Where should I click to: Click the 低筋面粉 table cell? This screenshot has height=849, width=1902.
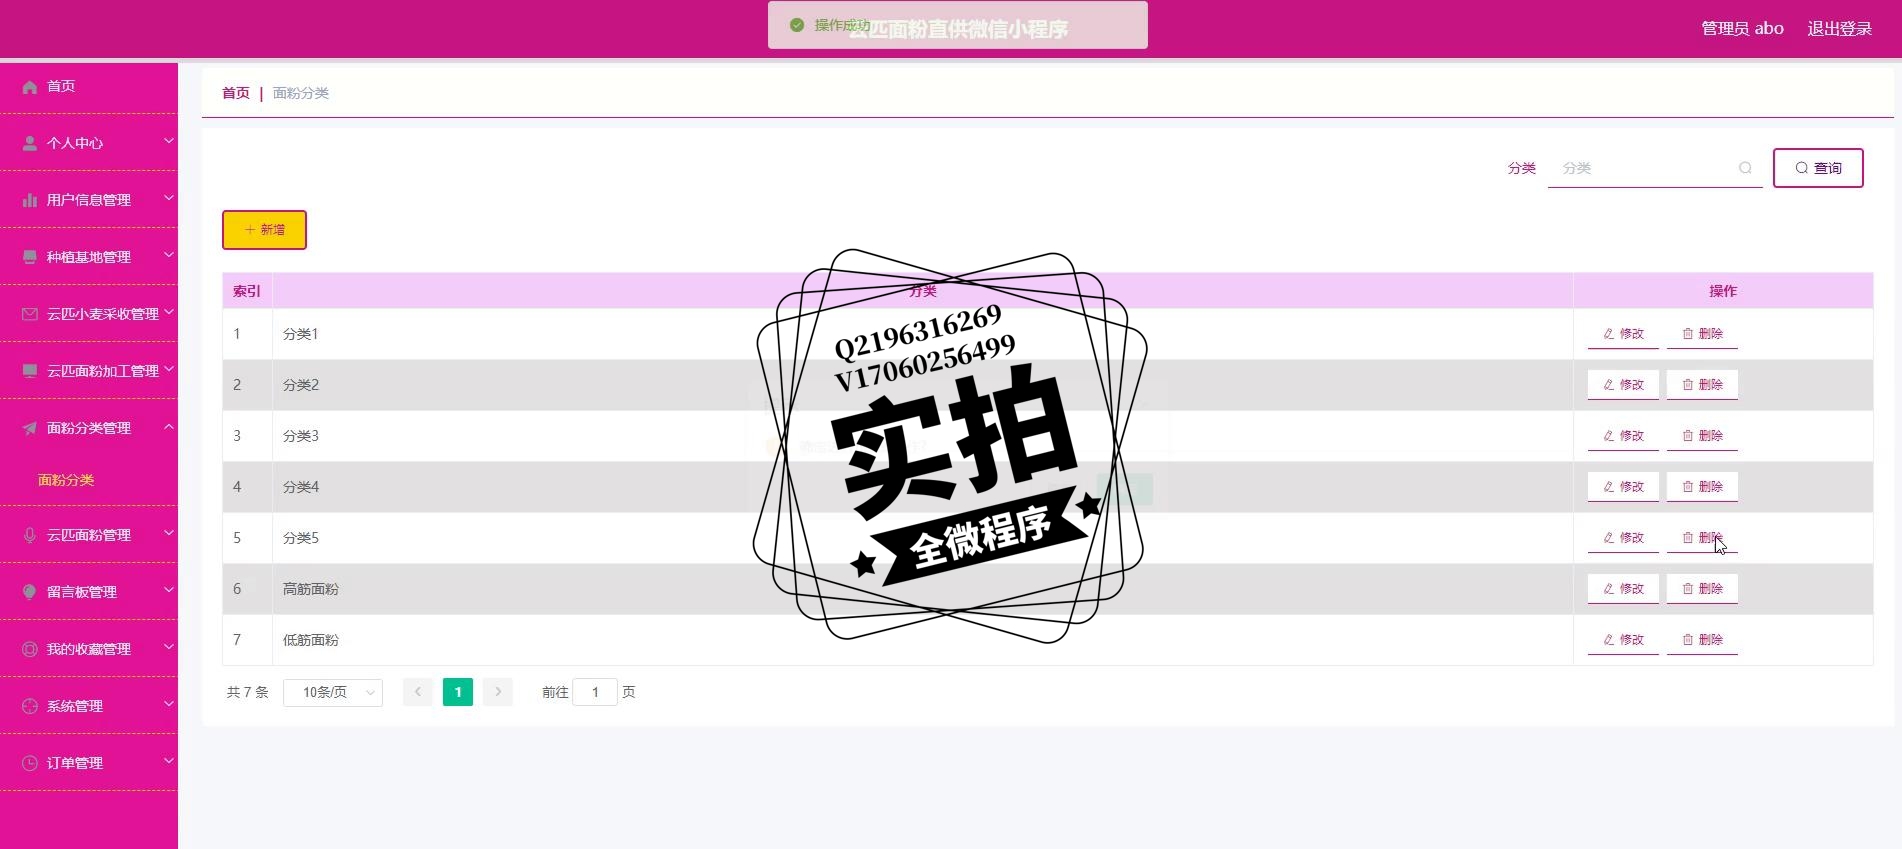click(x=922, y=640)
